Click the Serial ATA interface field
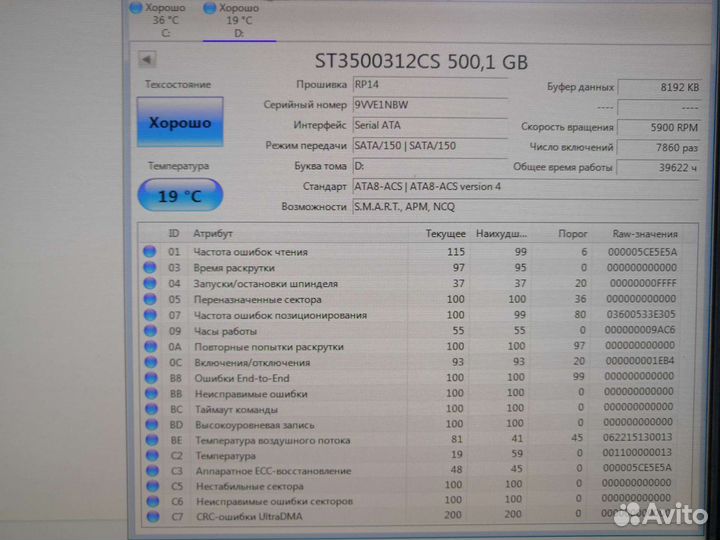 (x=430, y=125)
